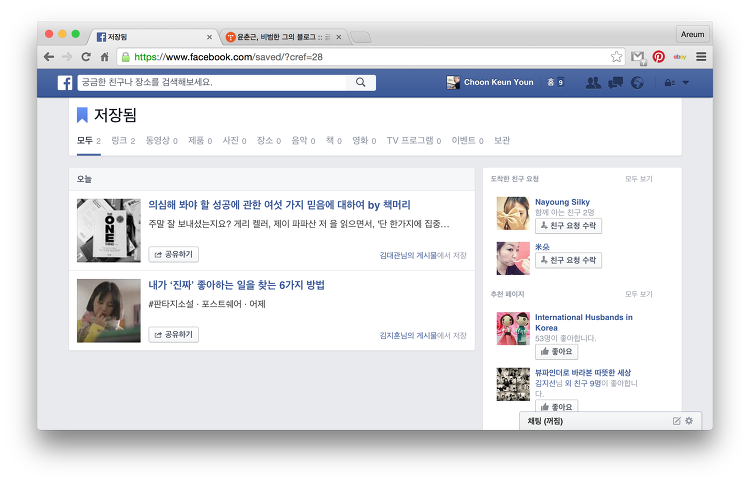The height and width of the screenshot is (483, 750).
Task: Open the Gmail extension icon
Action: pyautogui.click(x=638, y=57)
